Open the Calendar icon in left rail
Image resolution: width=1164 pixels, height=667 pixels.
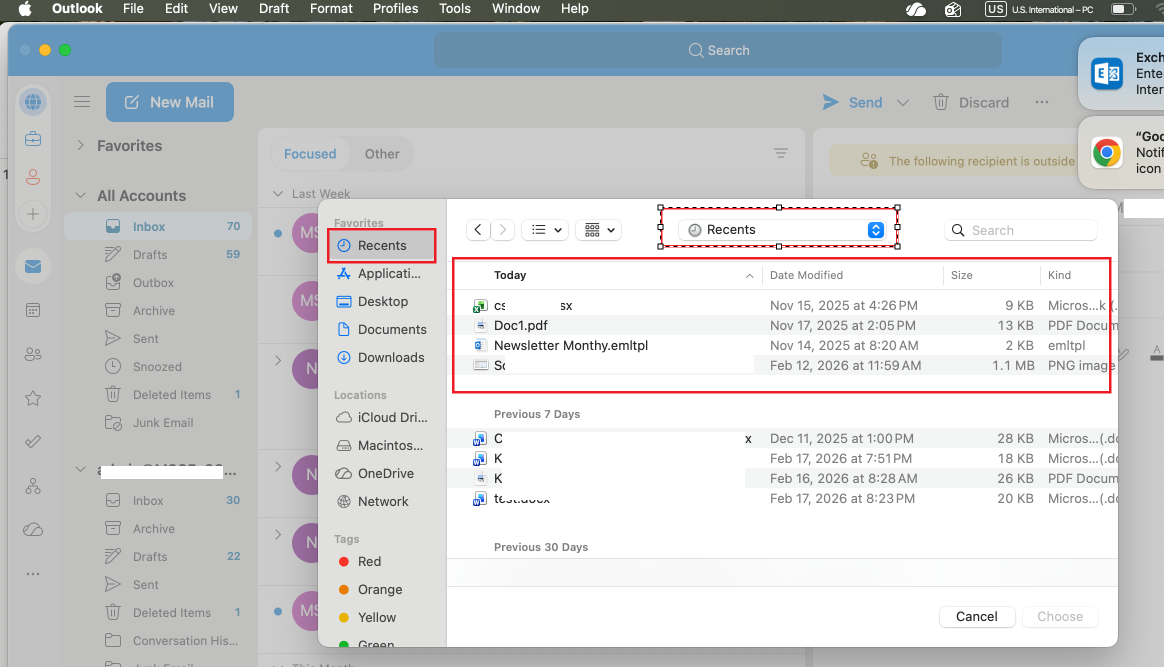pos(33,310)
